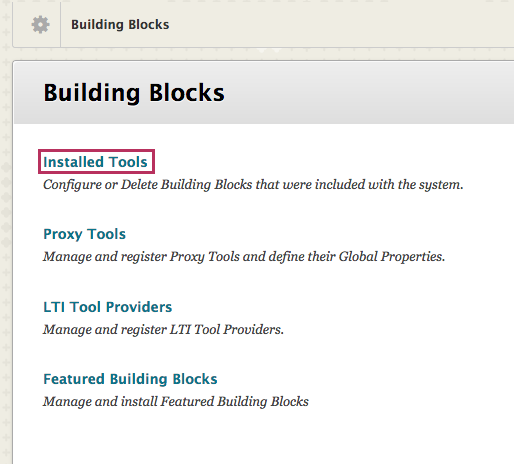Open the Proxy Tools link
Image resolution: width=514 pixels, height=464 pixels.
(85, 234)
